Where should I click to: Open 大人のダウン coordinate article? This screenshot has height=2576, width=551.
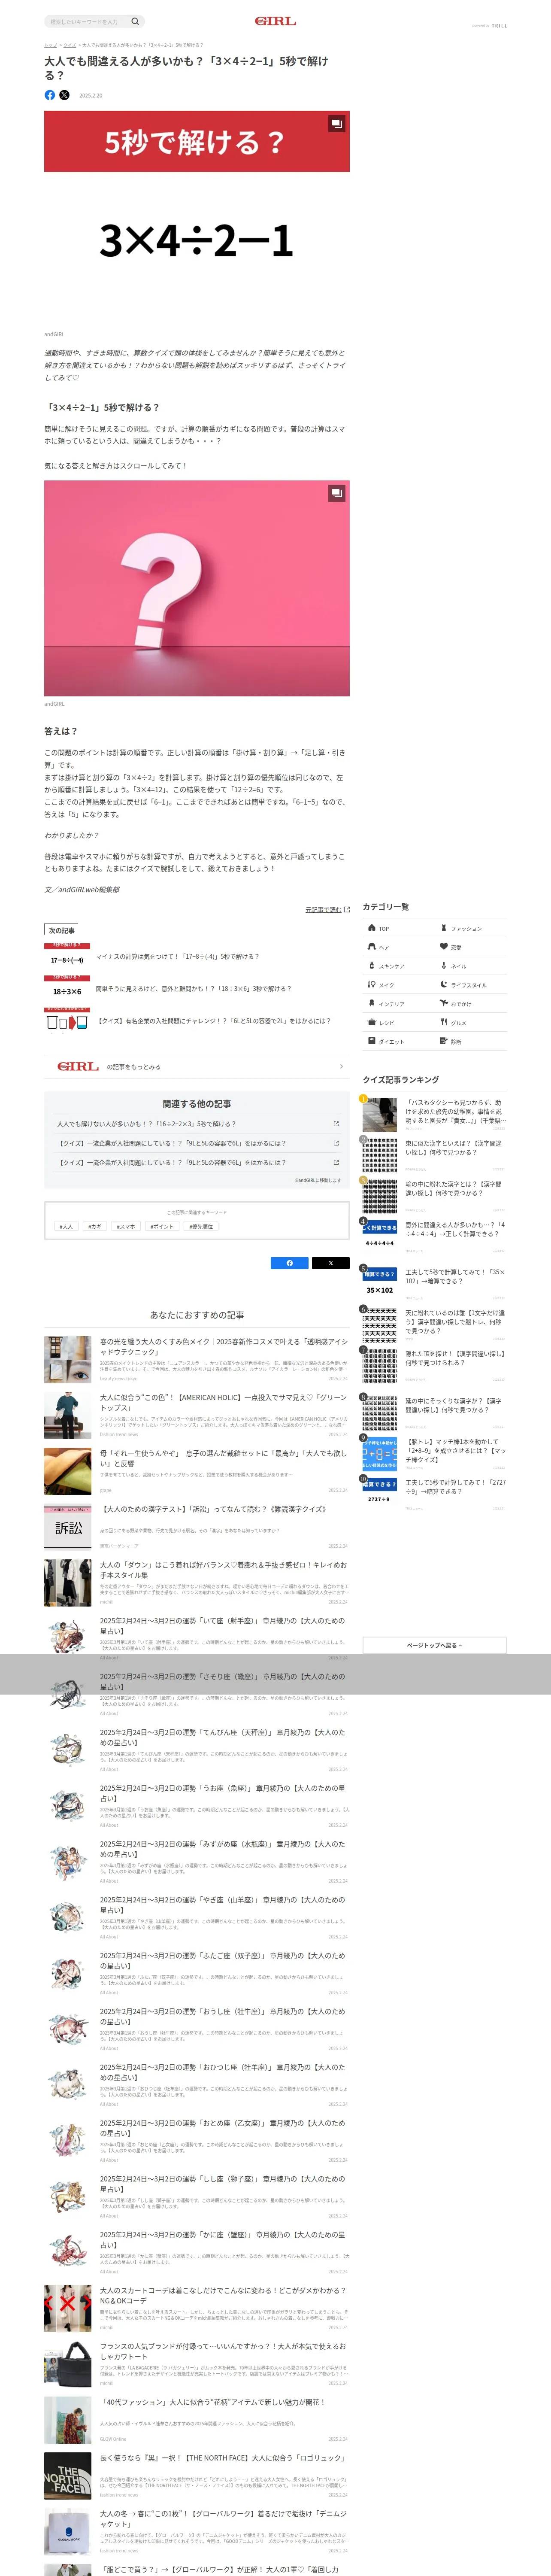click(196, 1583)
